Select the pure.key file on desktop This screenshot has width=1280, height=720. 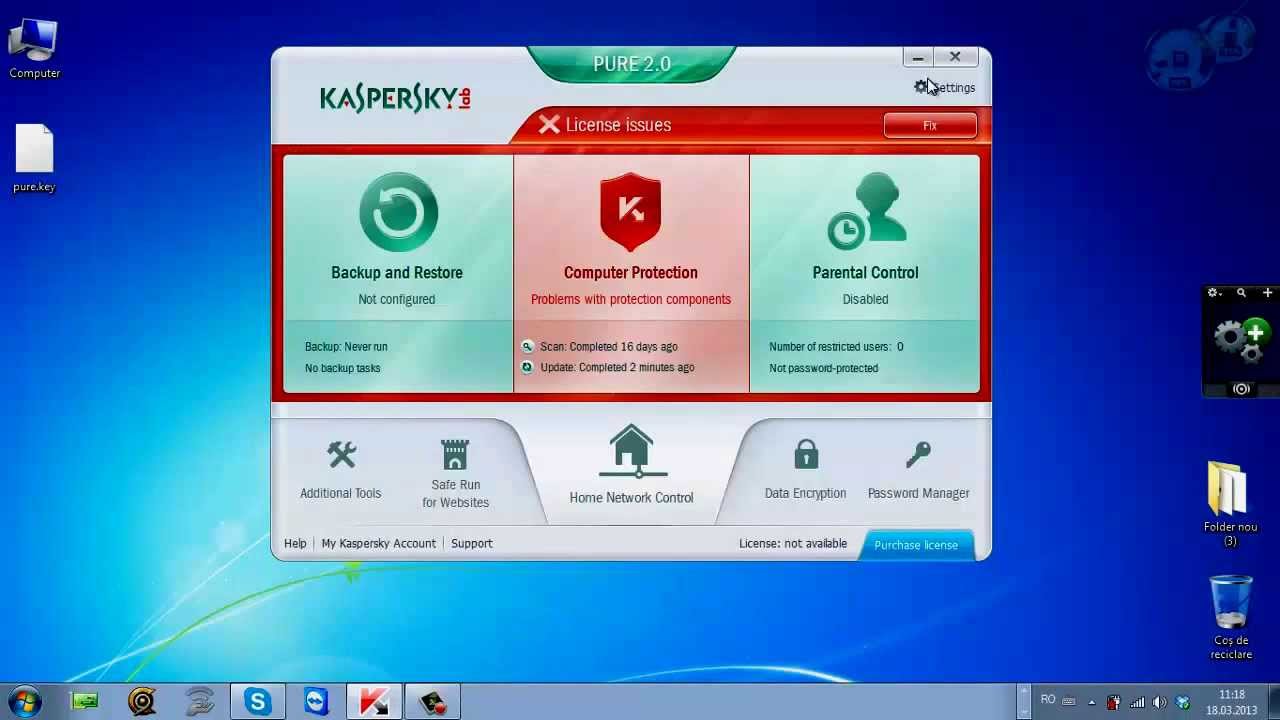pyautogui.click(x=34, y=159)
